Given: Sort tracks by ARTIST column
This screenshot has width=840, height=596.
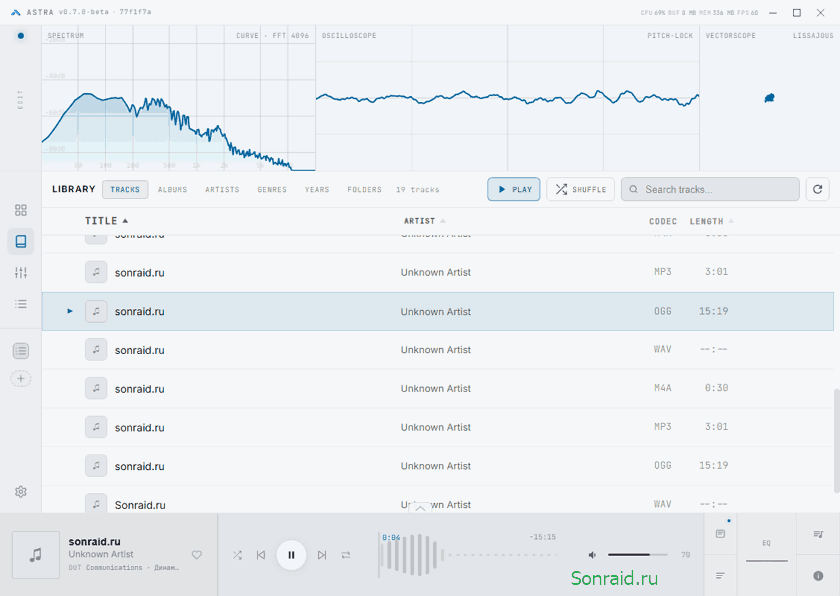Looking at the screenshot, I should pos(424,221).
